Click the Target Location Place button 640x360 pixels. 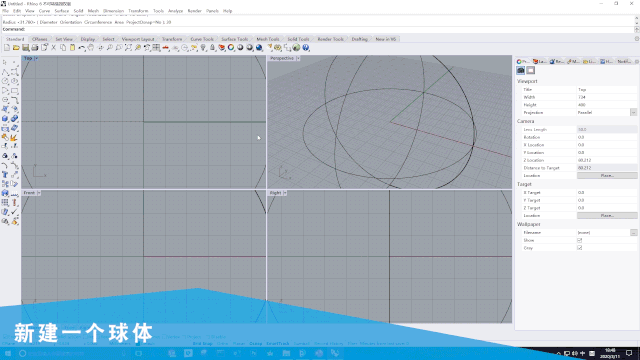click(607, 216)
